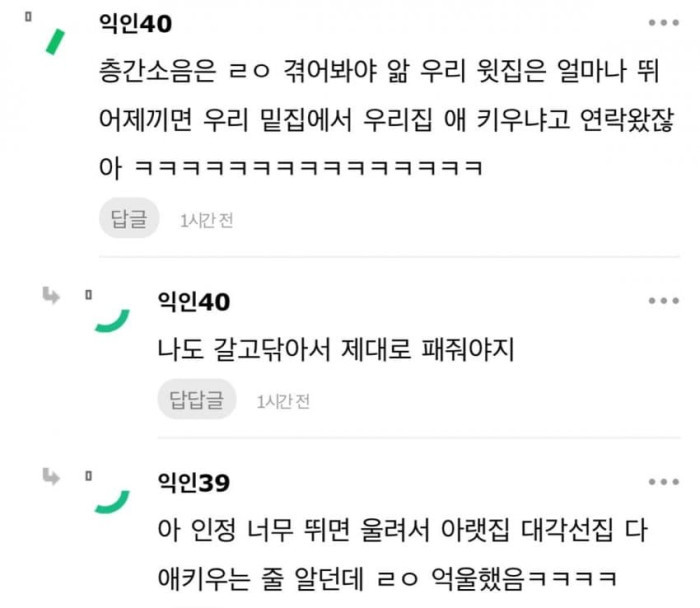Viewport: 700px width, 608px height.
Task: Open the three-dot menu on the 익인39 reply
Action: tap(664, 482)
